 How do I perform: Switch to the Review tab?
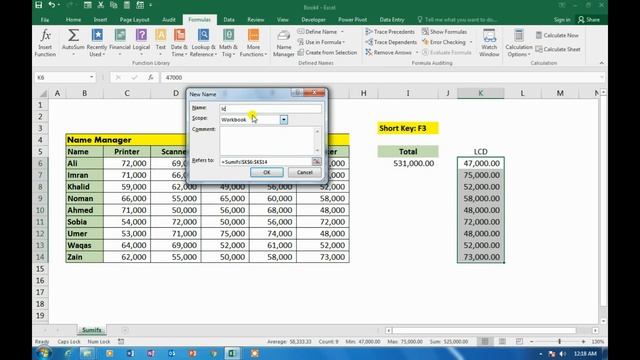point(256,20)
